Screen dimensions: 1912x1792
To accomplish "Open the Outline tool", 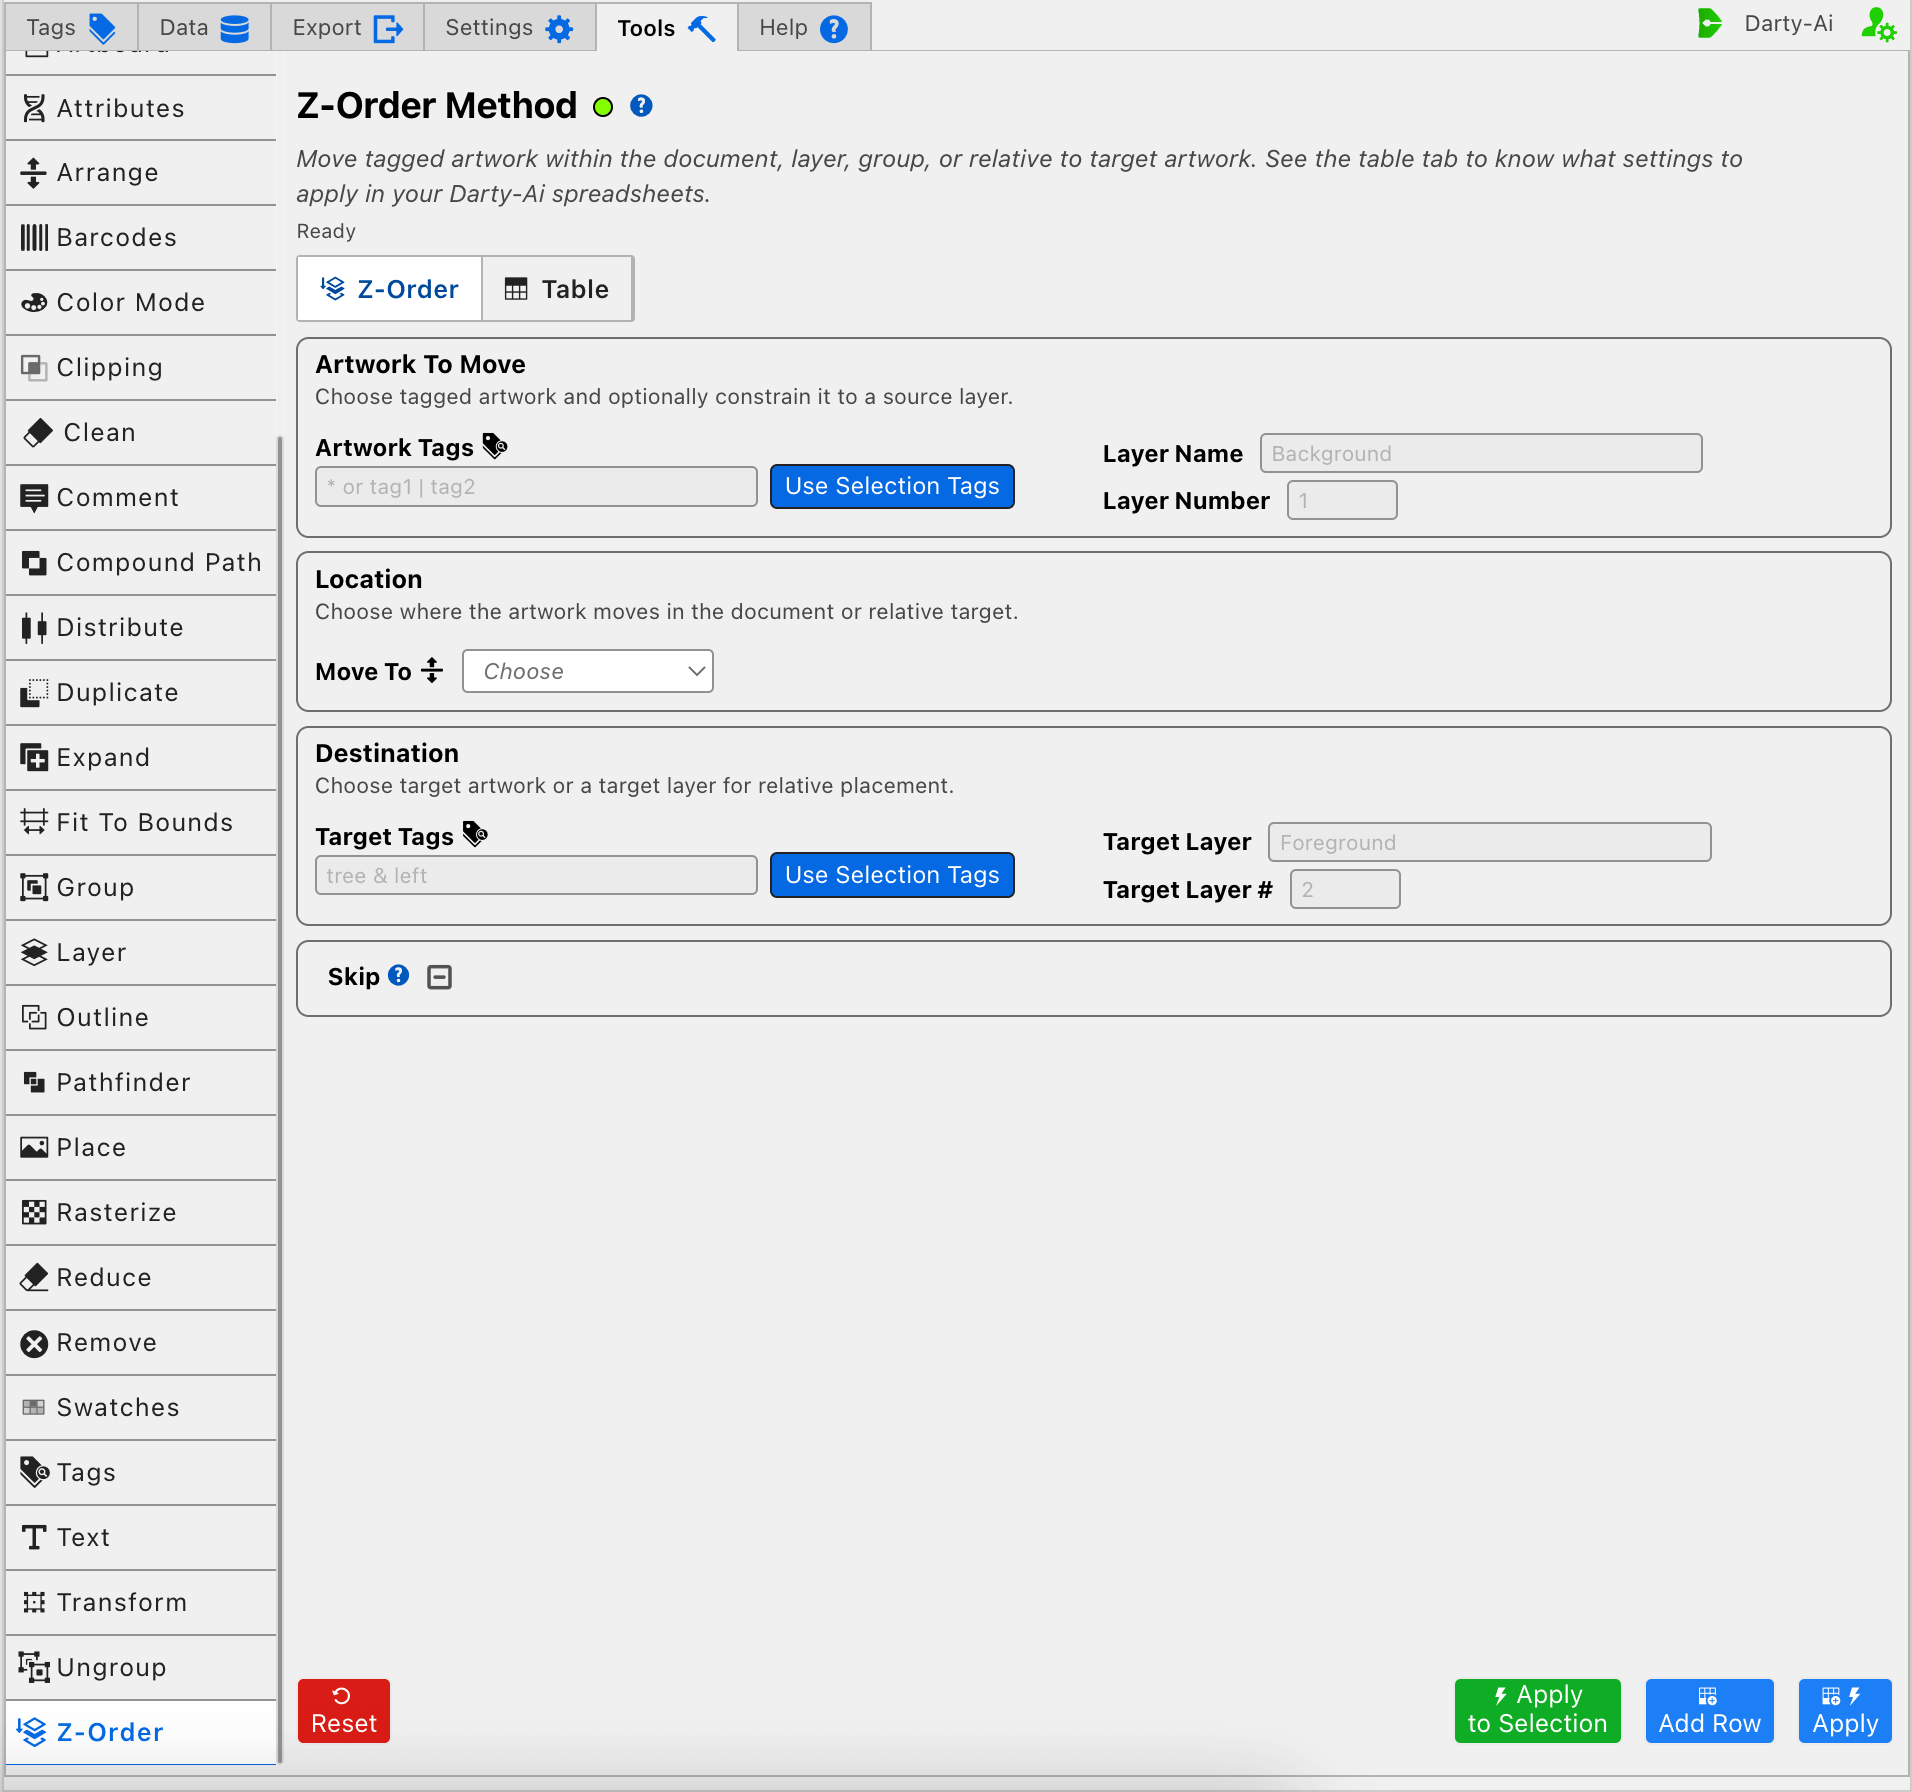I will pos(141,1018).
